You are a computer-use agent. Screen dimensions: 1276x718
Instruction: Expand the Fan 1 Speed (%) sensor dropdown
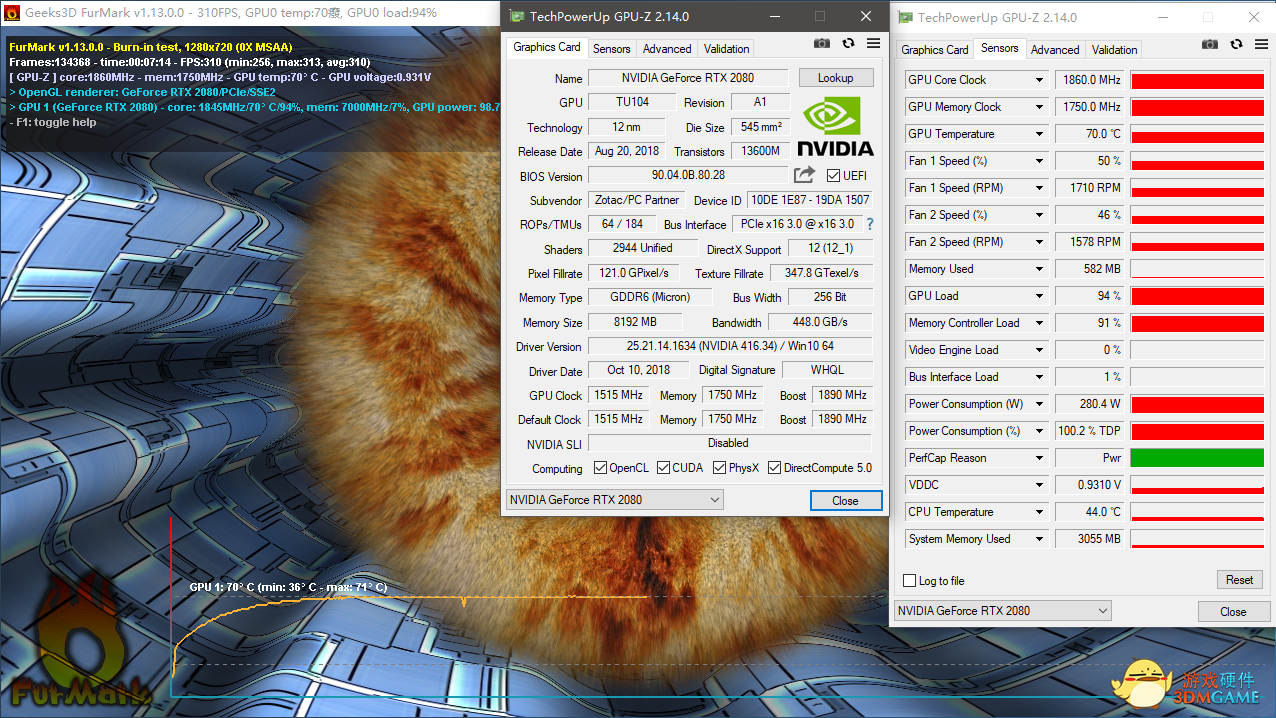(1039, 161)
